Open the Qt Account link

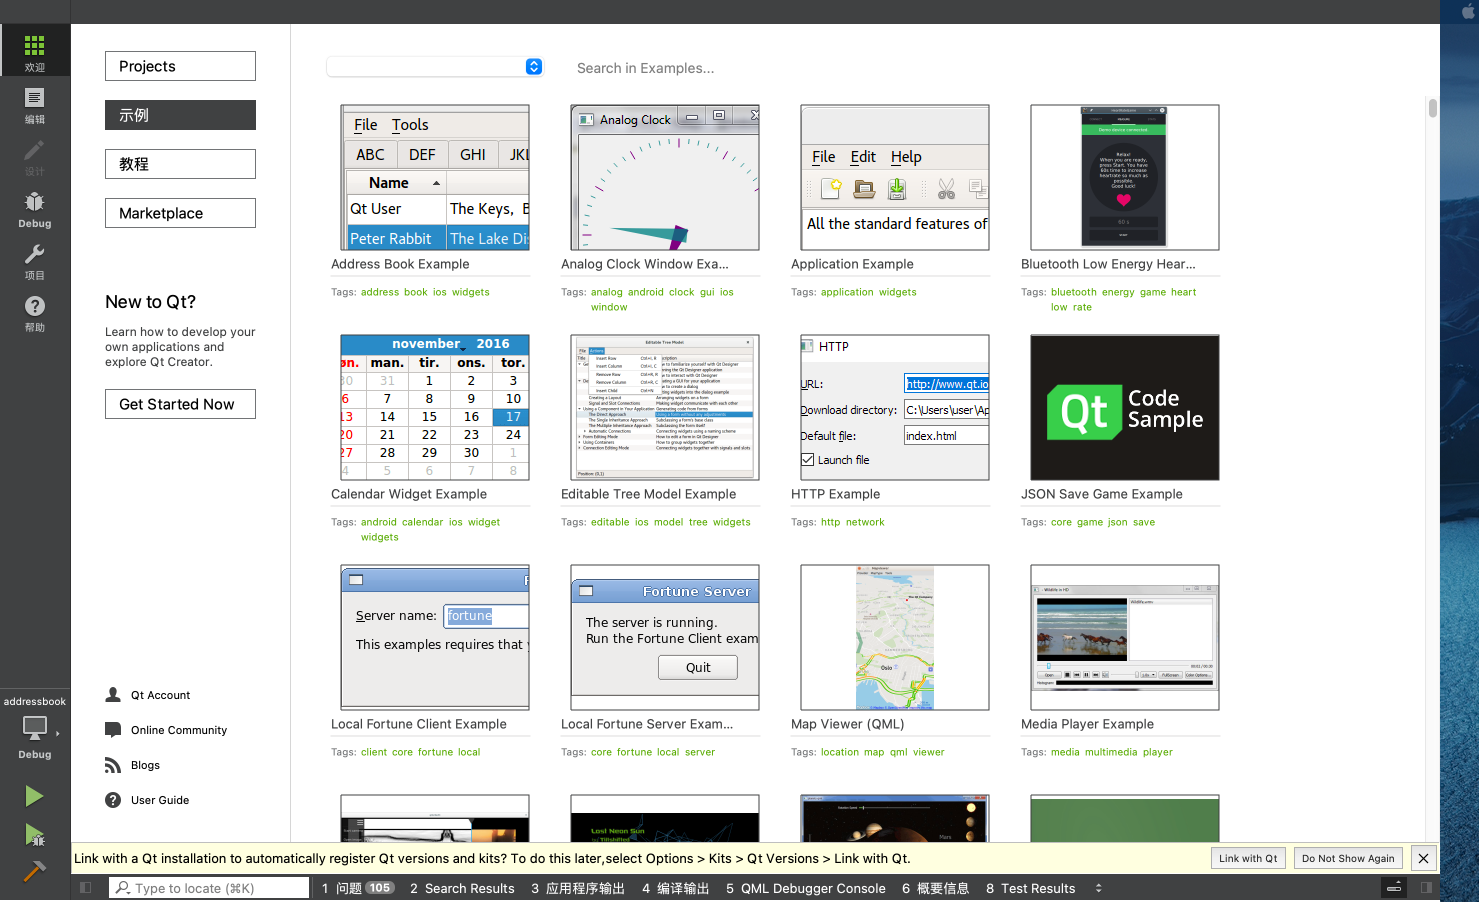[160, 695]
